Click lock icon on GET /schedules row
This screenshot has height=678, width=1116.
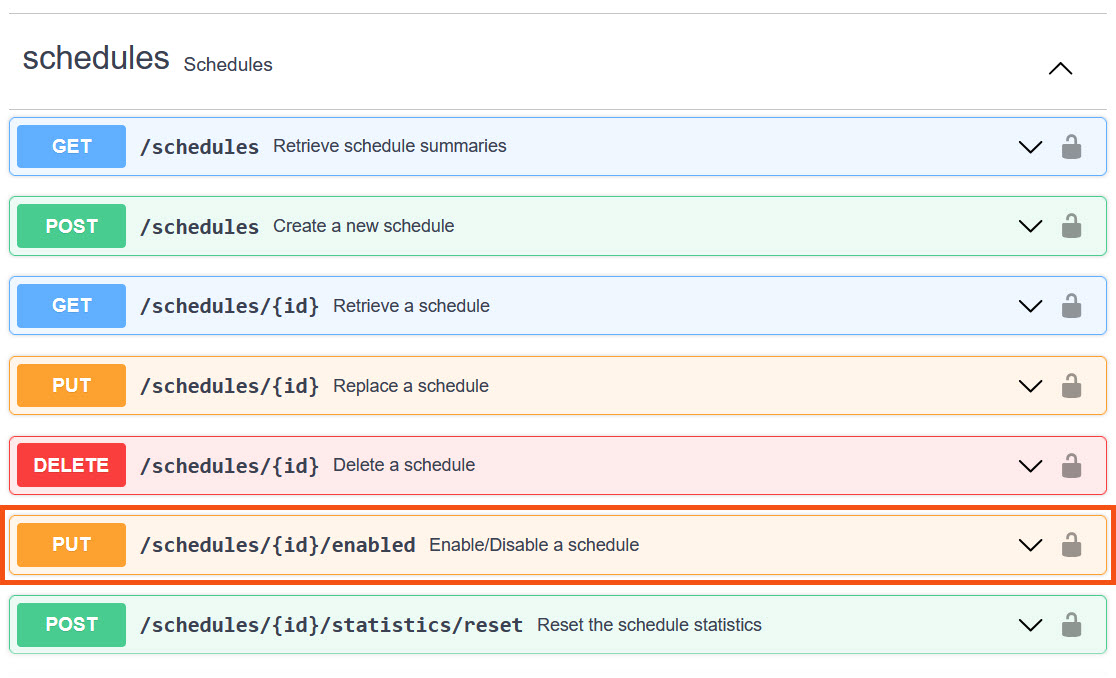click(x=1071, y=147)
